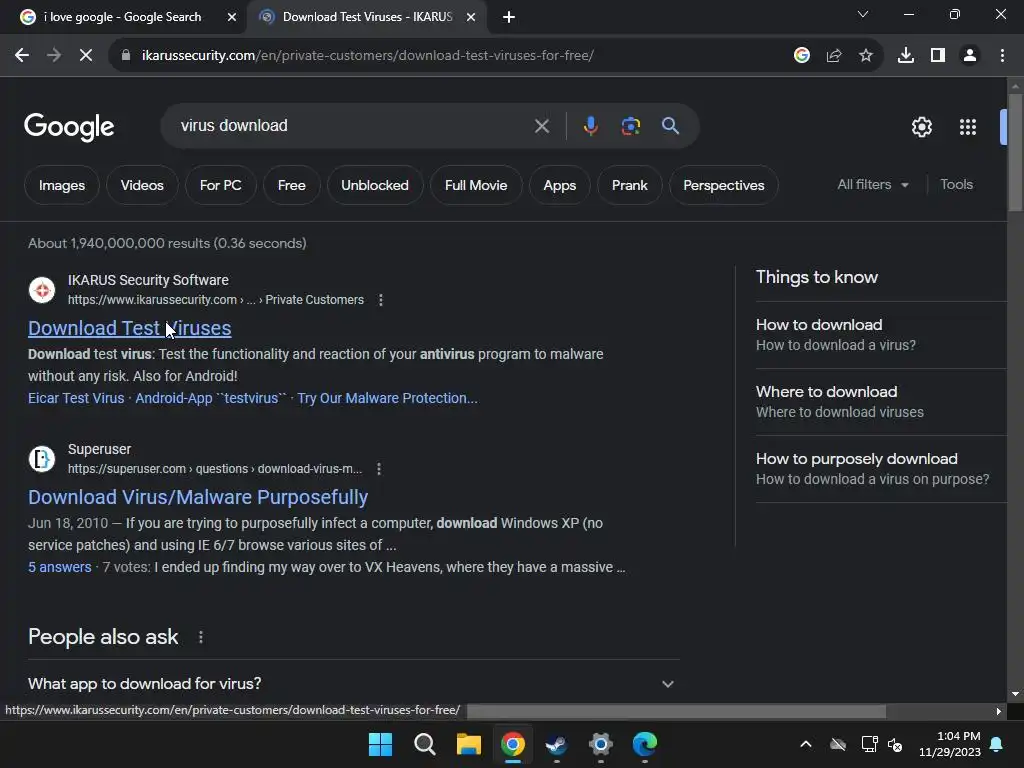Viewport: 1024px width, 768px height.
Task: Open tab search chevron in title bar
Action: 863,14
